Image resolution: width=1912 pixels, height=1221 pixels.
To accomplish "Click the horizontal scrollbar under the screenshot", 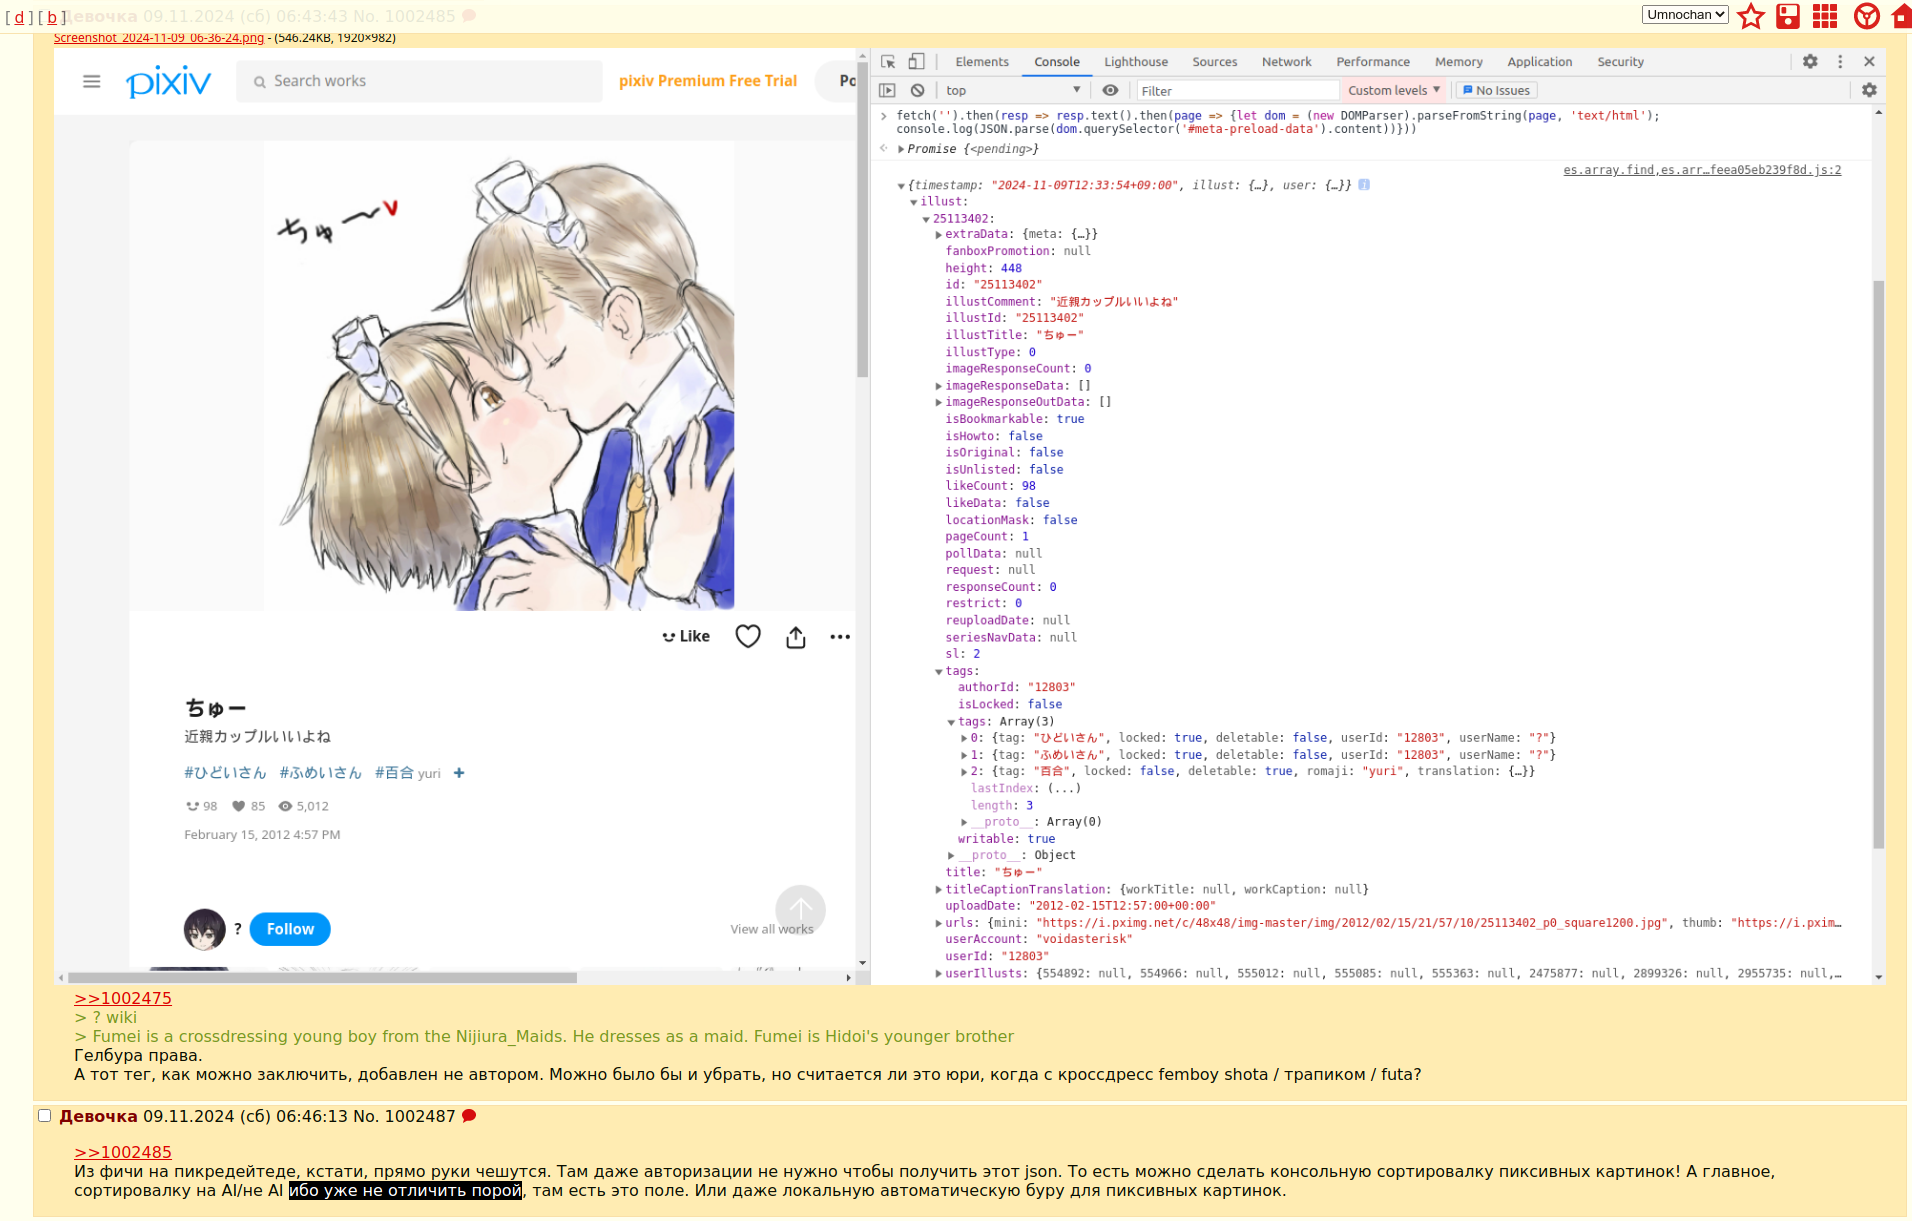I will point(322,977).
